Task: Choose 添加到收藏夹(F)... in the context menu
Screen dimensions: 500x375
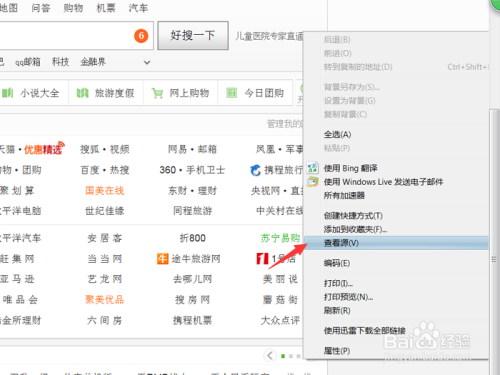Action: pyautogui.click(x=355, y=229)
